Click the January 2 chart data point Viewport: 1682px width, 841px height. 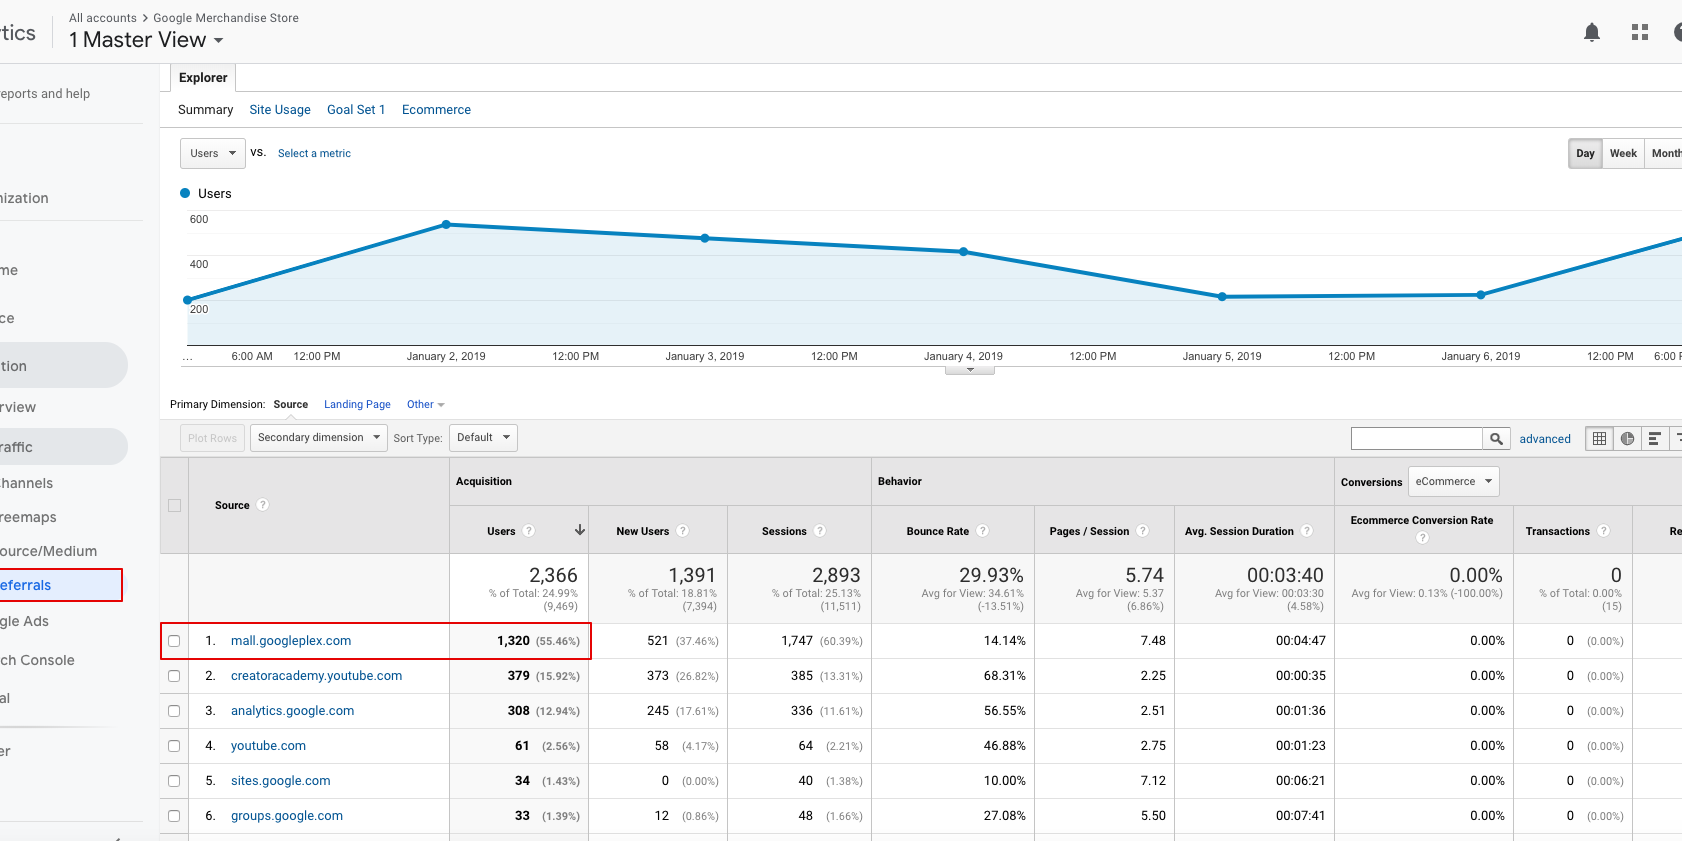coord(446,225)
